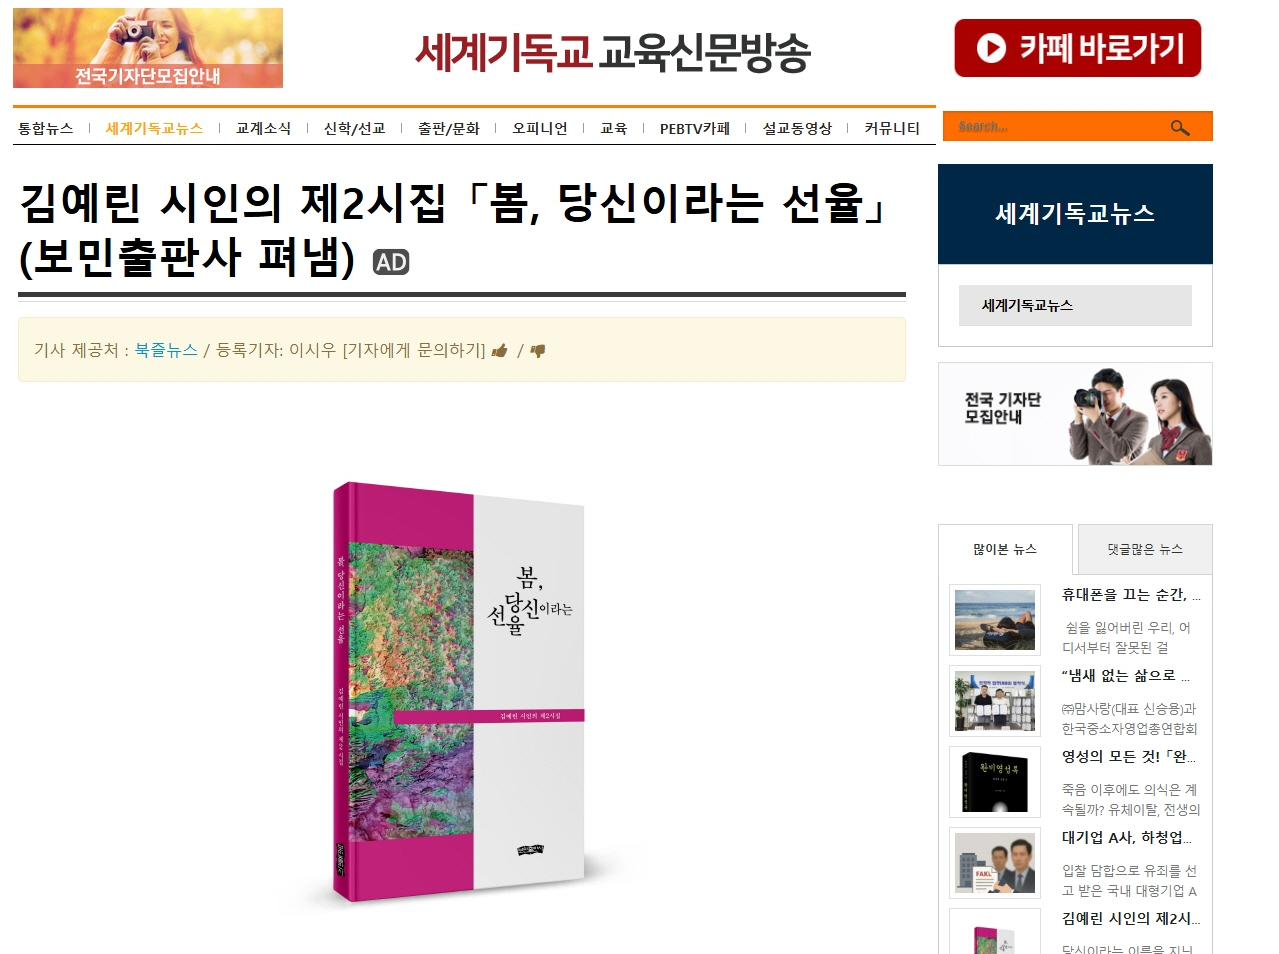
Task: Focus the orange Search input field
Action: pos(1060,127)
